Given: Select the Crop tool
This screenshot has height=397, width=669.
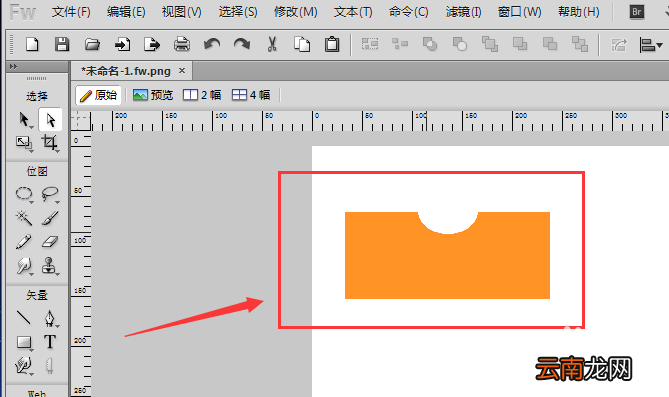Looking at the screenshot, I should 49,143.
